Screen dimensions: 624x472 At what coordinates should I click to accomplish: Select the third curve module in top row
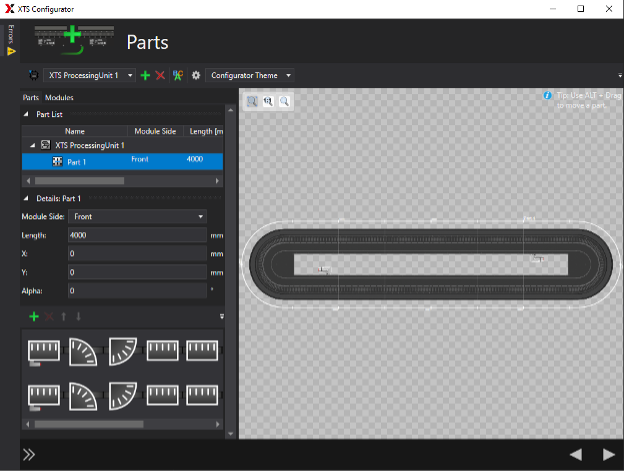pyautogui.click(x=123, y=351)
